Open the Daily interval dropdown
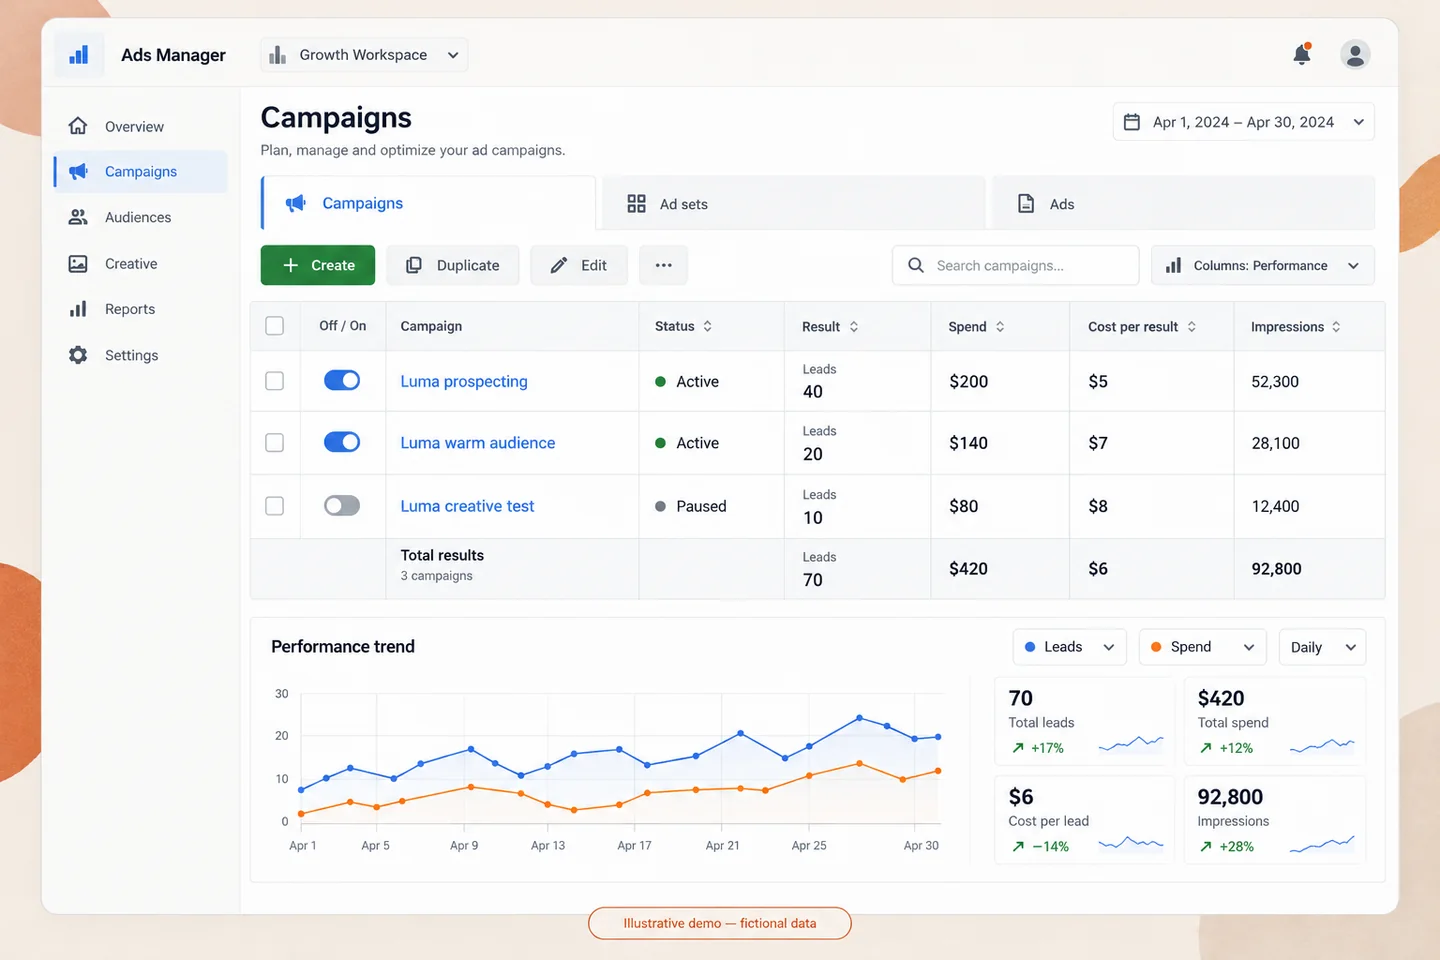Screen dimensions: 1440x960 (x=1323, y=647)
